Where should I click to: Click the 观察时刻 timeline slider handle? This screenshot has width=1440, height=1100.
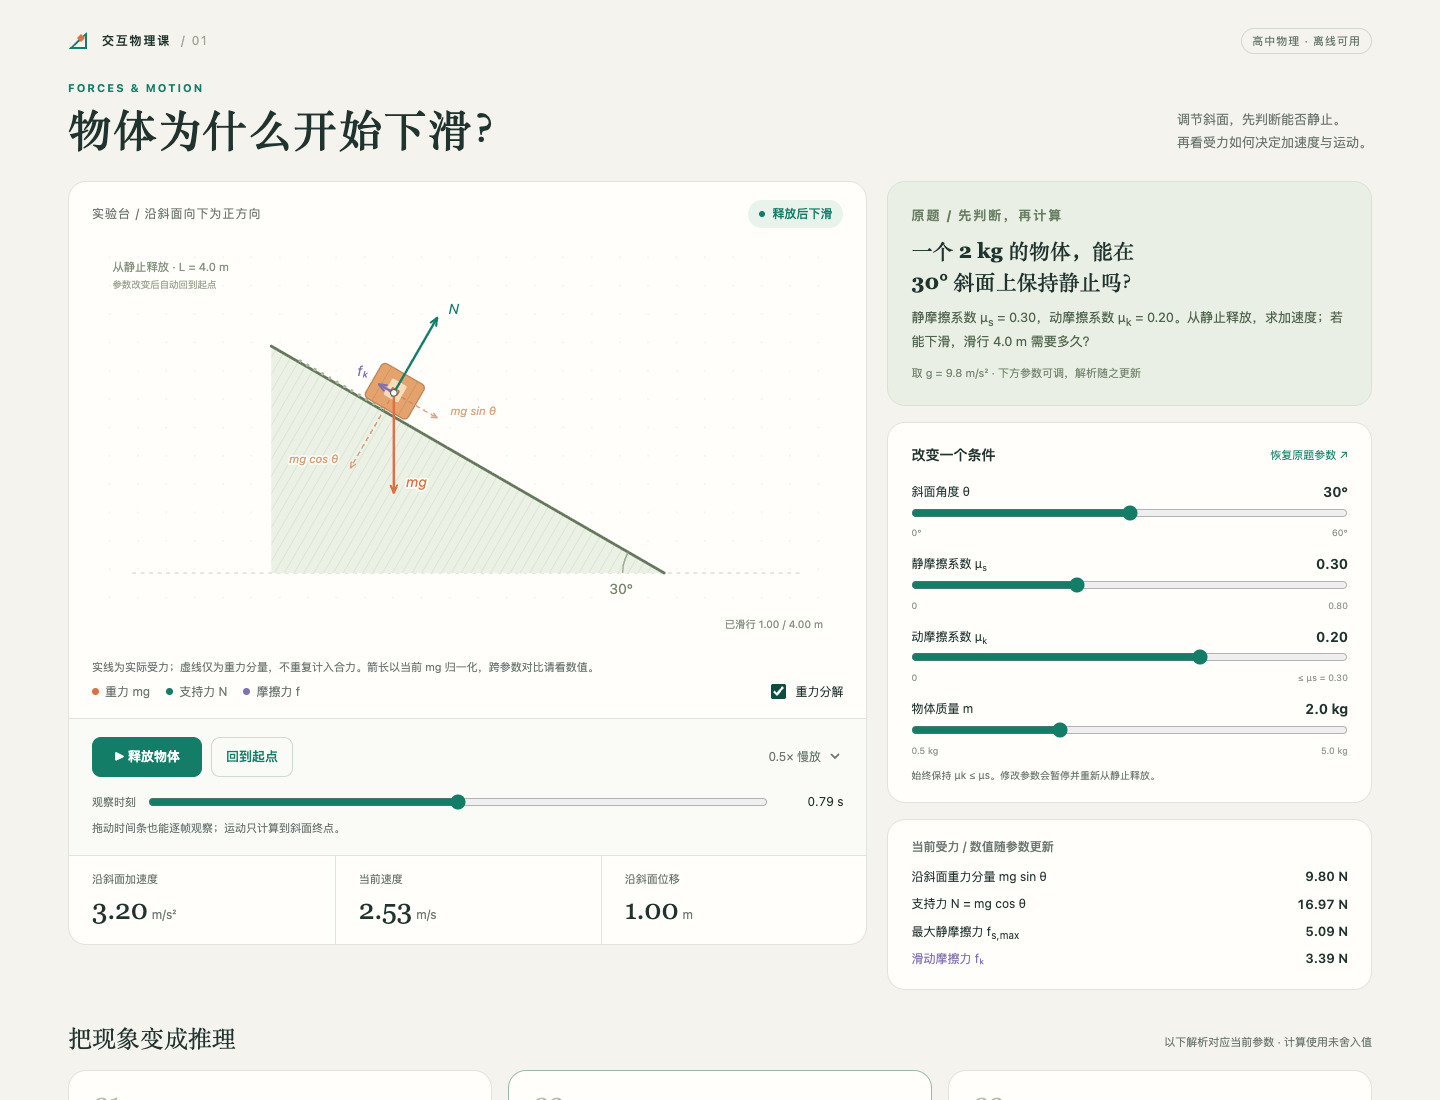click(x=458, y=802)
